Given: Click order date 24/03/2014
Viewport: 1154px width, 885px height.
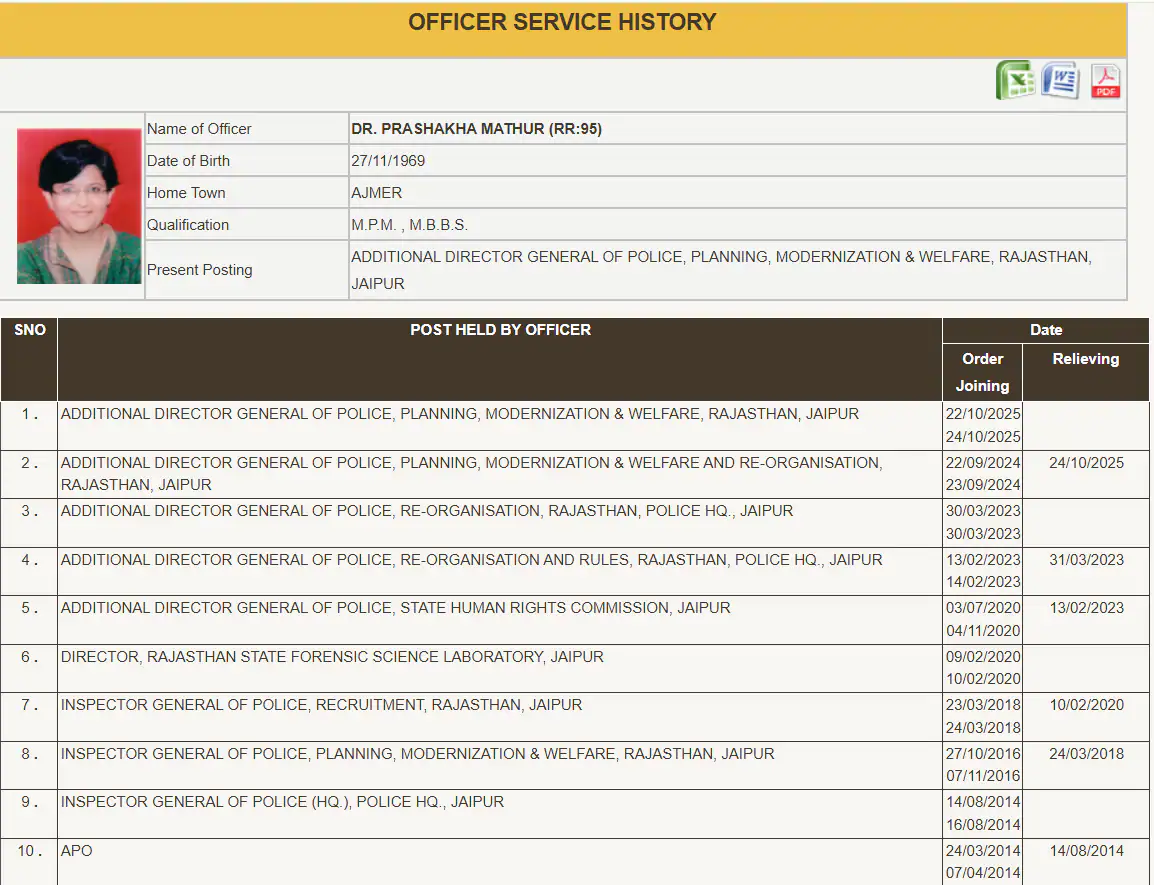Looking at the screenshot, I should click(x=983, y=850).
